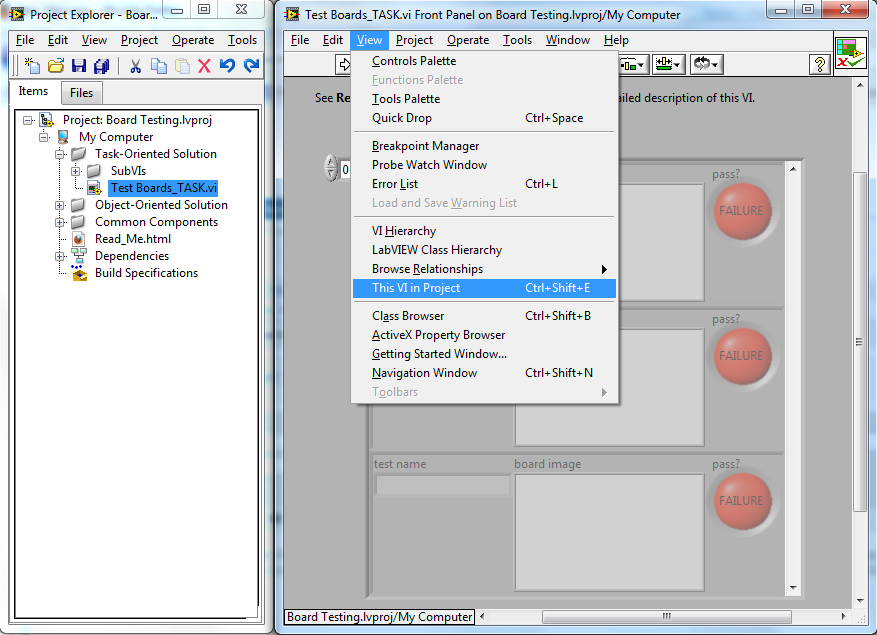The height and width of the screenshot is (635, 877).
Task: Collapse the Task-Oriented Solution folder
Action: point(59,154)
